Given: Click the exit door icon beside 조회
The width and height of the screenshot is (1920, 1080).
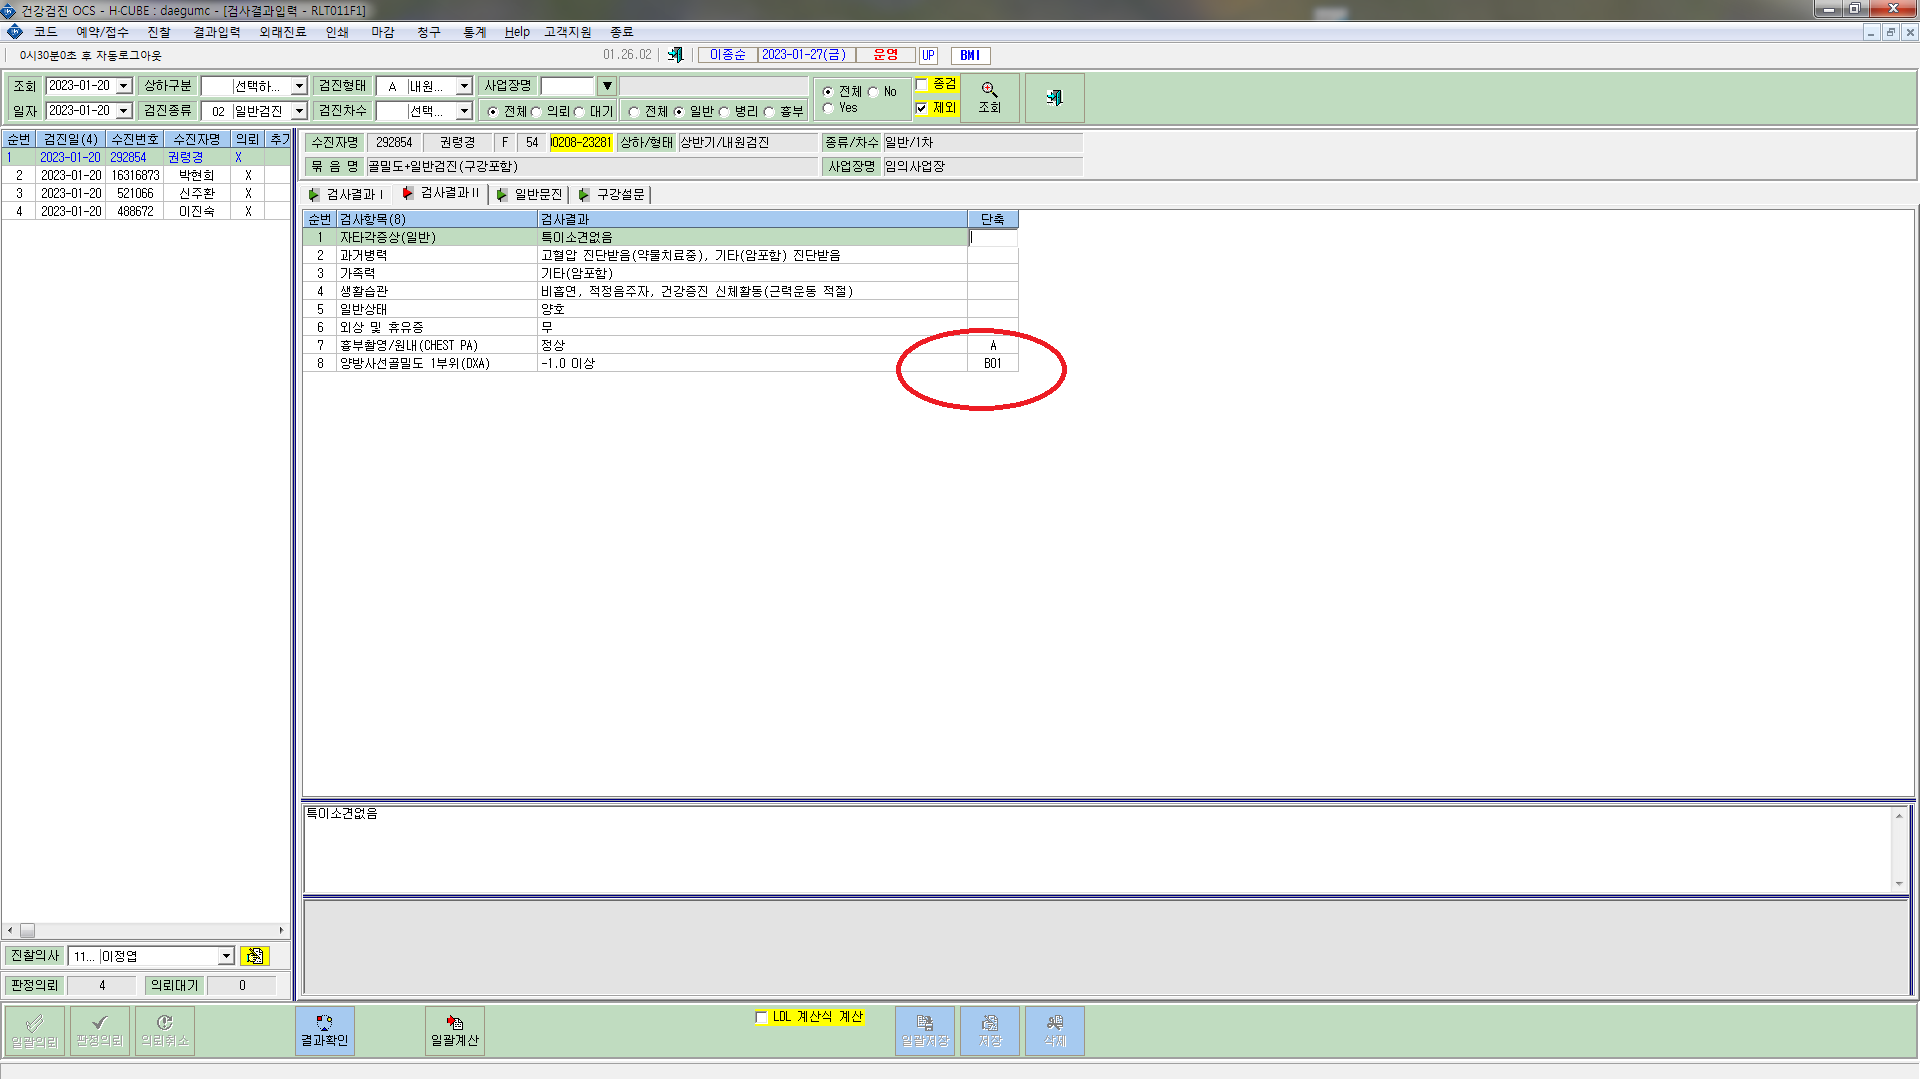Looking at the screenshot, I should tap(1054, 97).
